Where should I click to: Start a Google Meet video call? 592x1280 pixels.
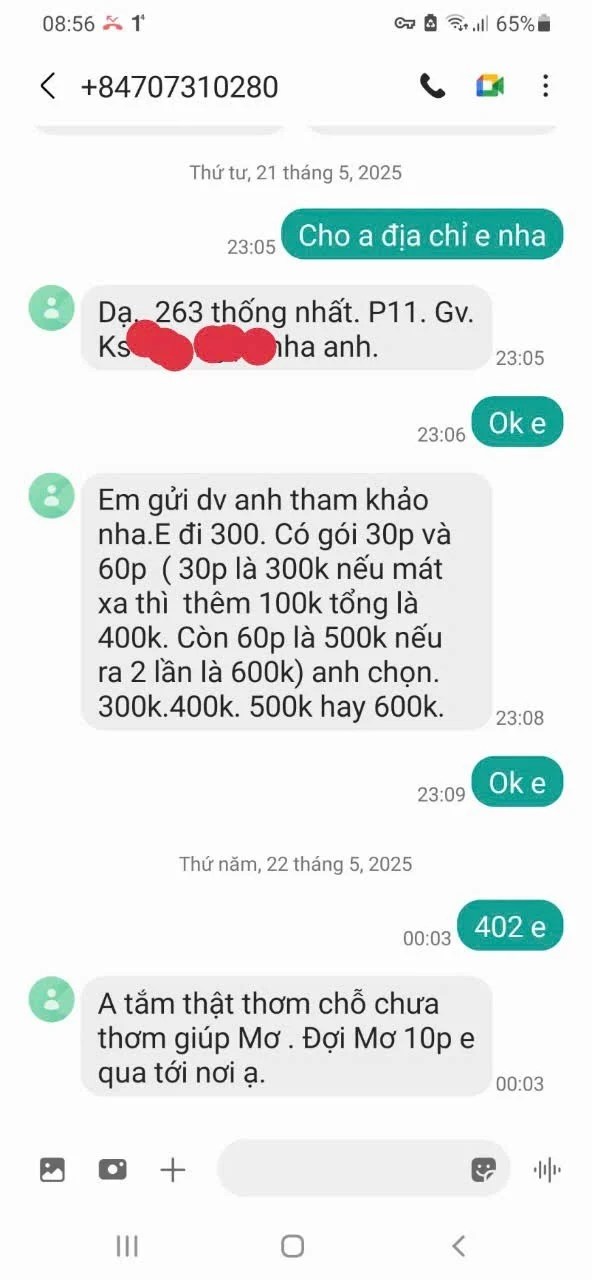tap(489, 86)
